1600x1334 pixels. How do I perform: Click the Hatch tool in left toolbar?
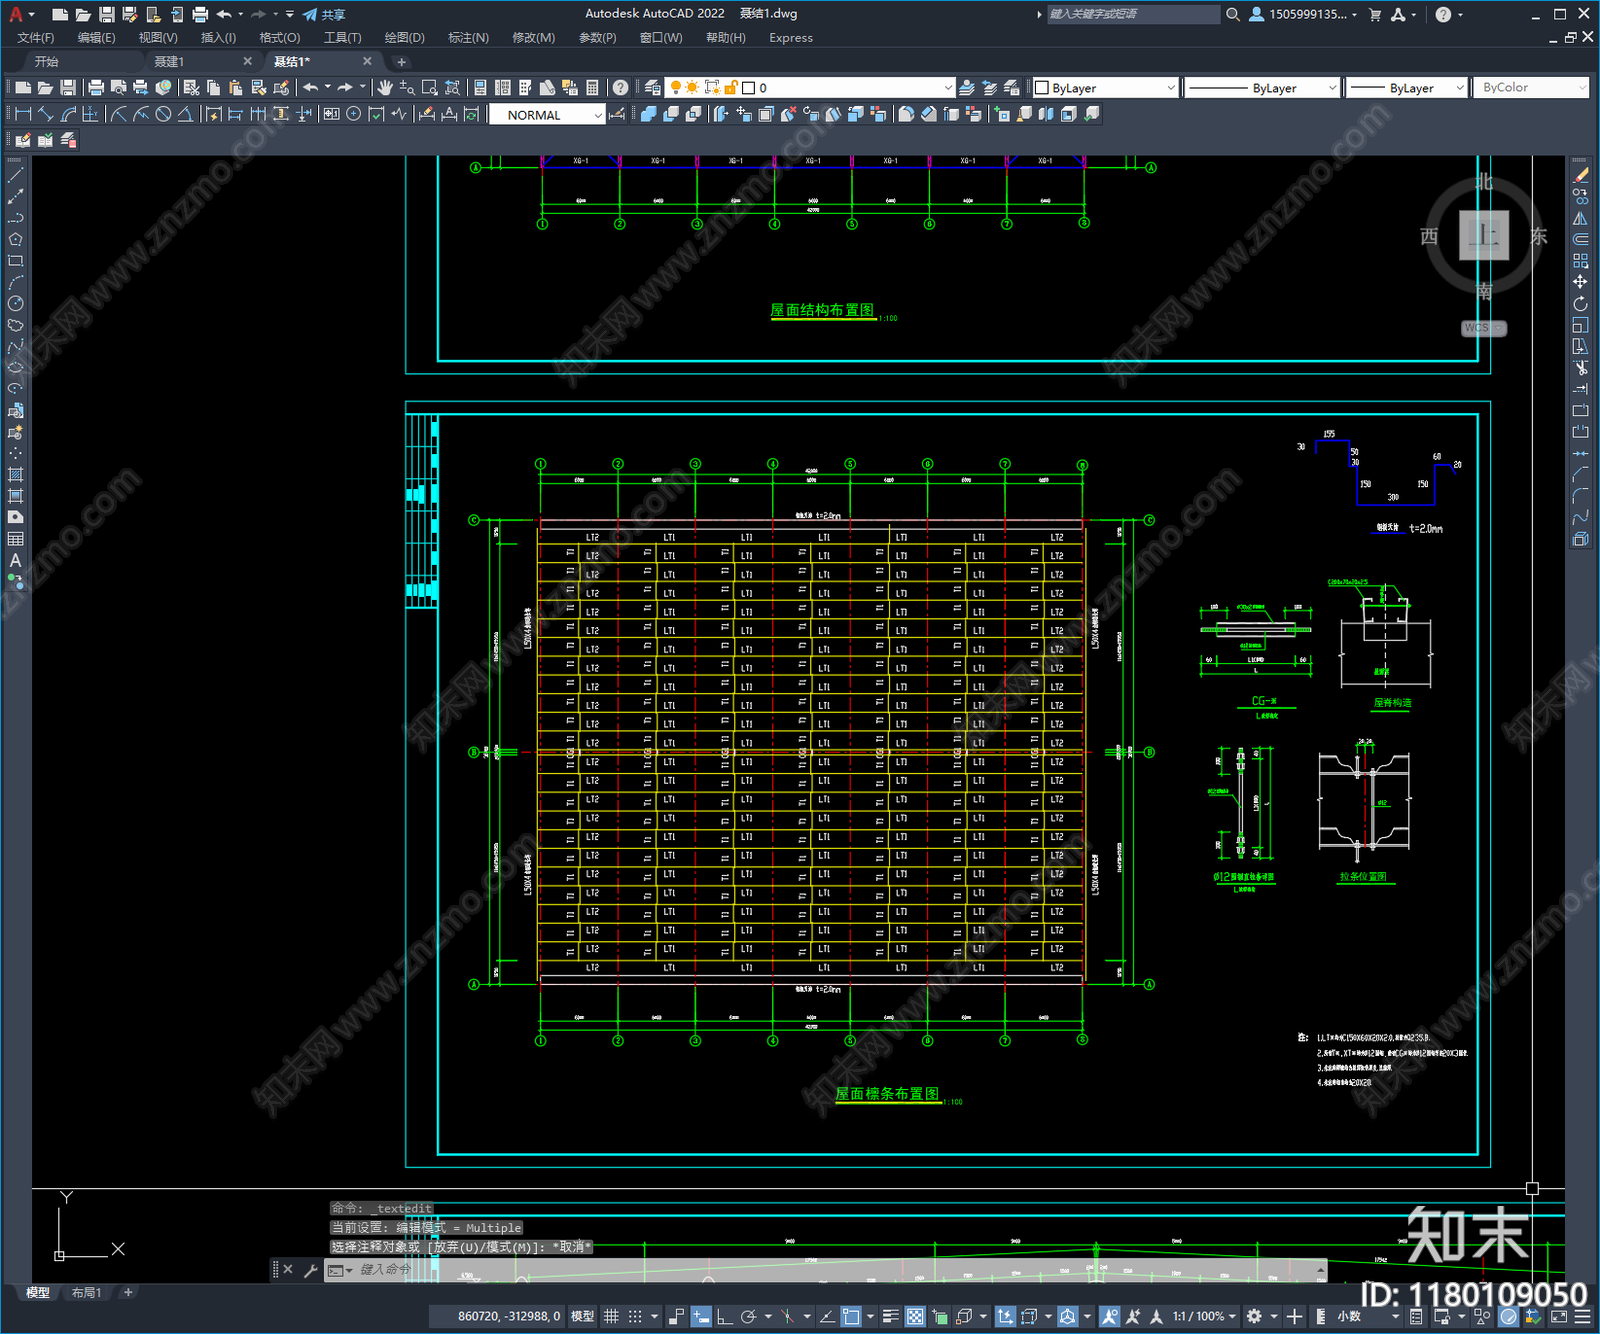tap(15, 474)
